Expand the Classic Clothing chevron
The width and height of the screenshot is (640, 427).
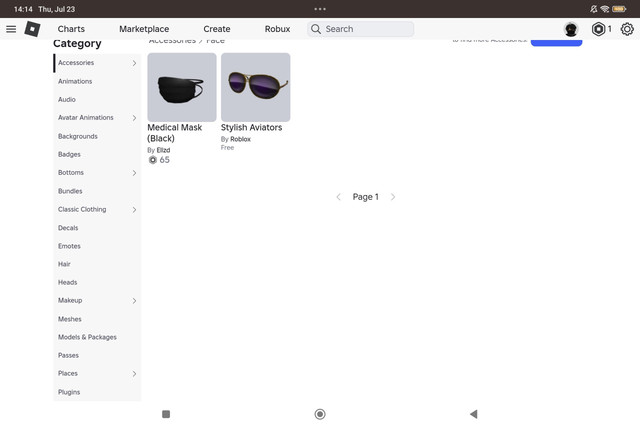(x=134, y=210)
